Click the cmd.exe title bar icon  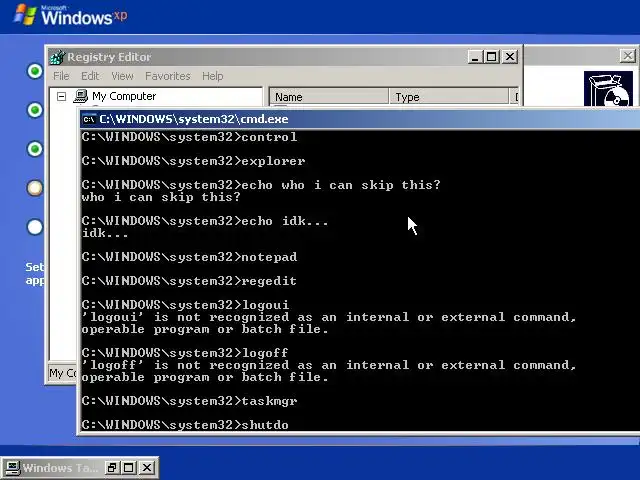click(x=89, y=119)
